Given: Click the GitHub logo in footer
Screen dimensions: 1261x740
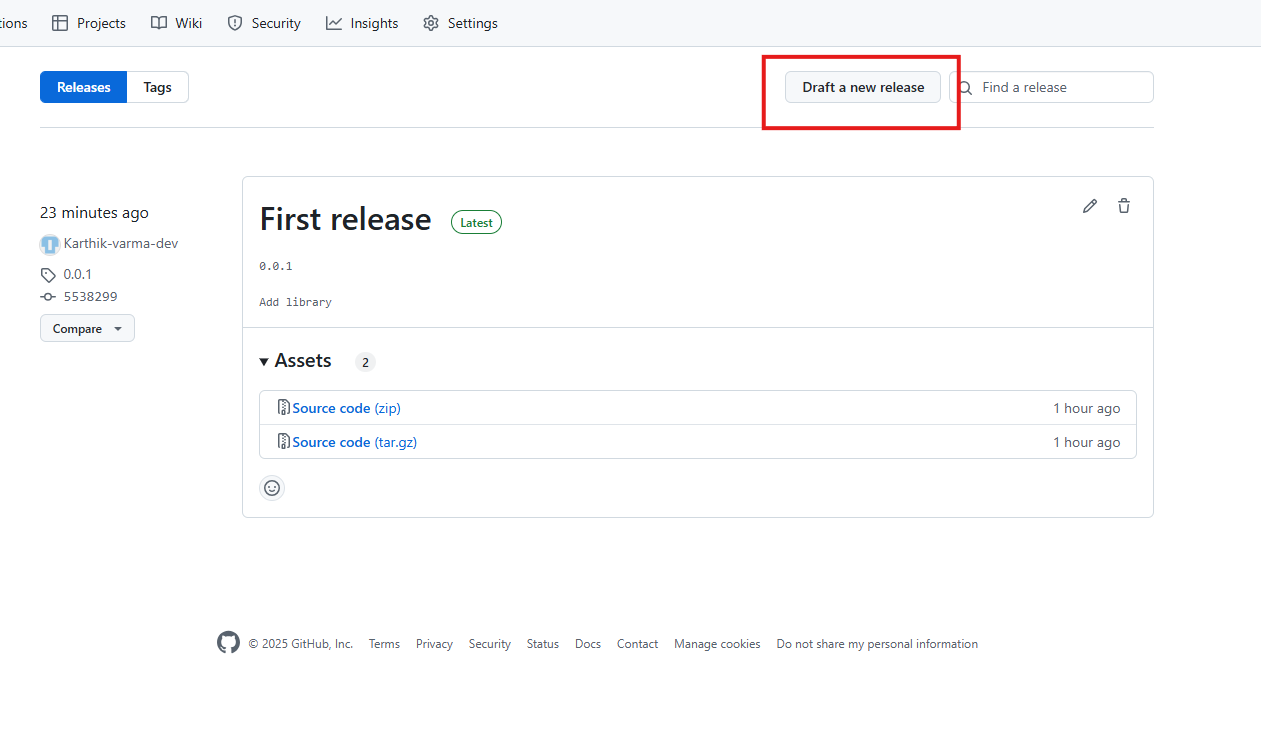Looking at the screenshot, I should coord(228,643).
